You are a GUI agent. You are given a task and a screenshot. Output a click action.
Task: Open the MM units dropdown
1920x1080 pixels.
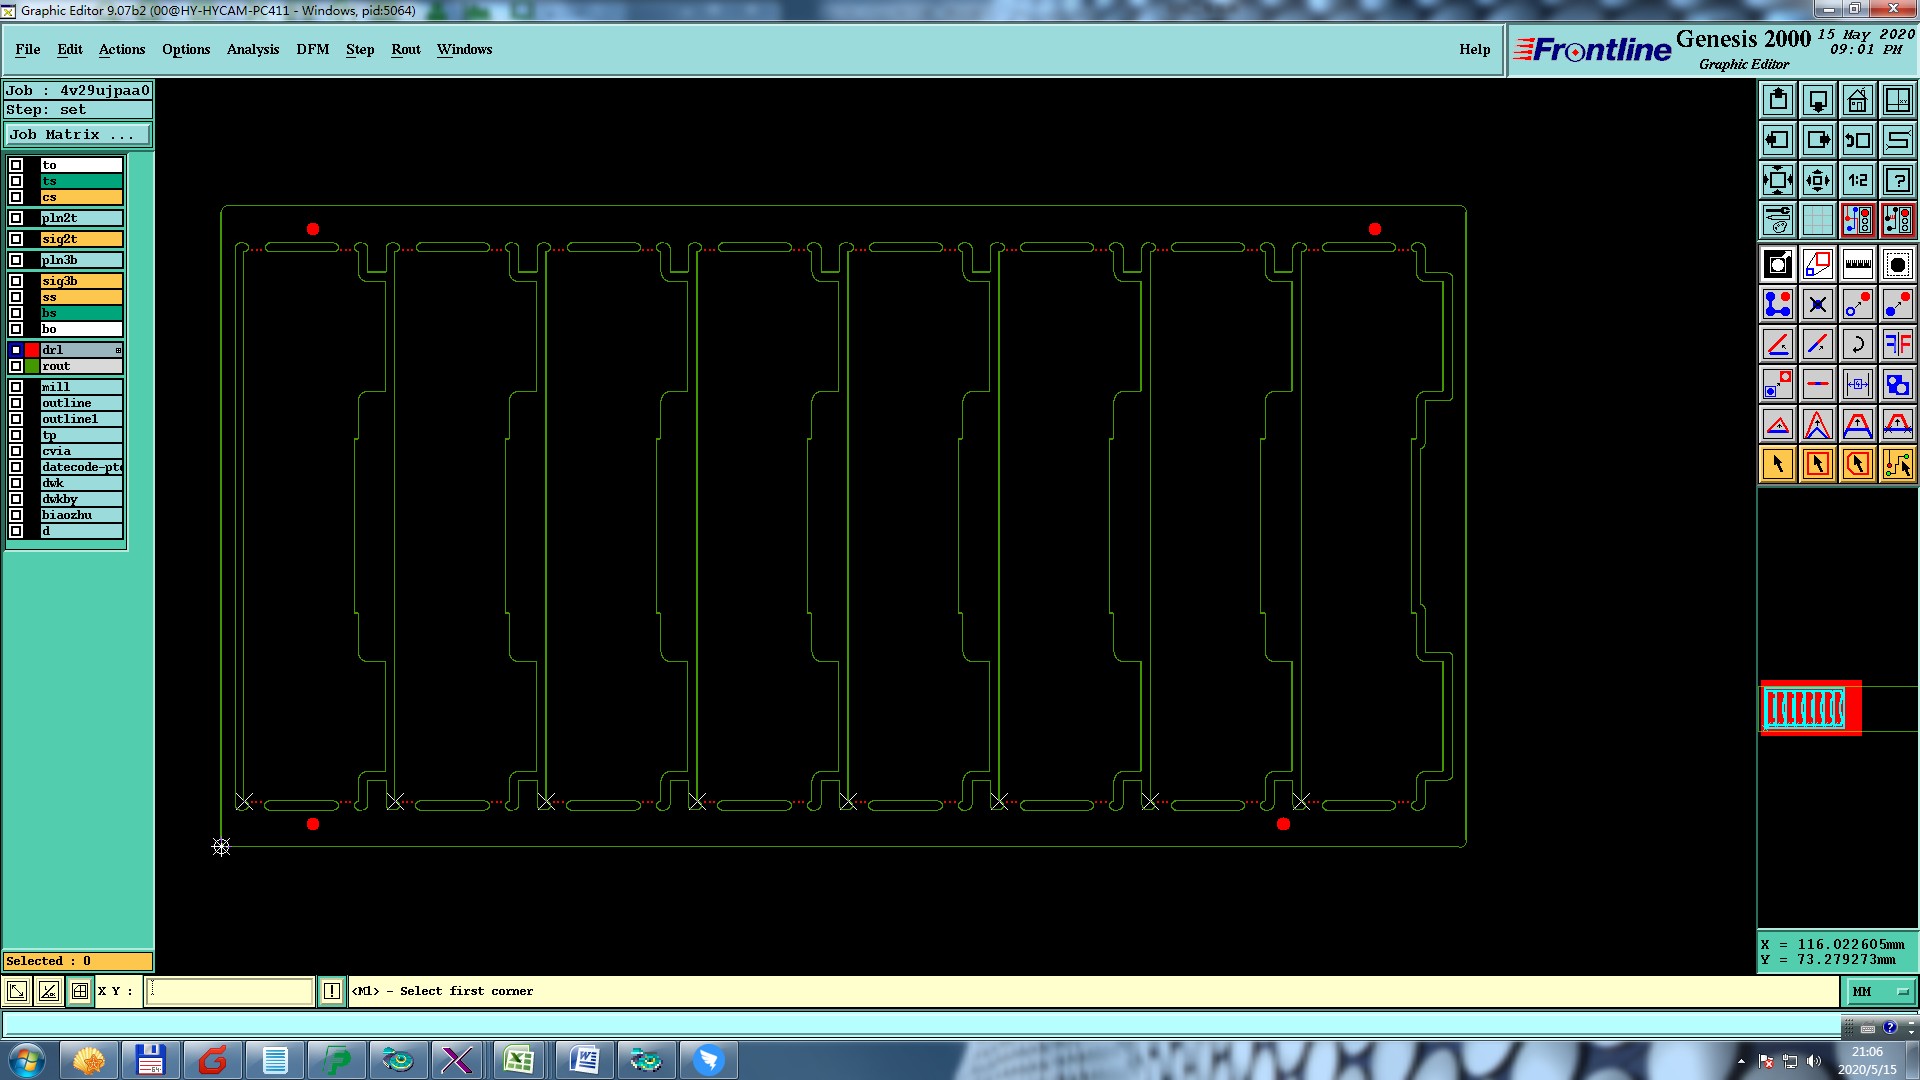1880,991
